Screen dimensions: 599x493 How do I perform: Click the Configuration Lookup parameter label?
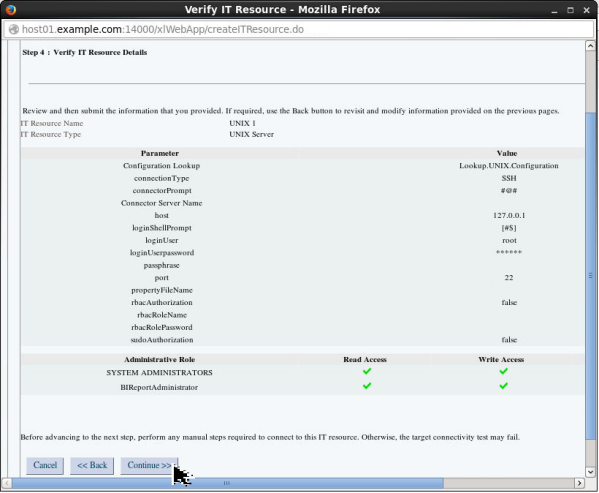pos(161,166)
